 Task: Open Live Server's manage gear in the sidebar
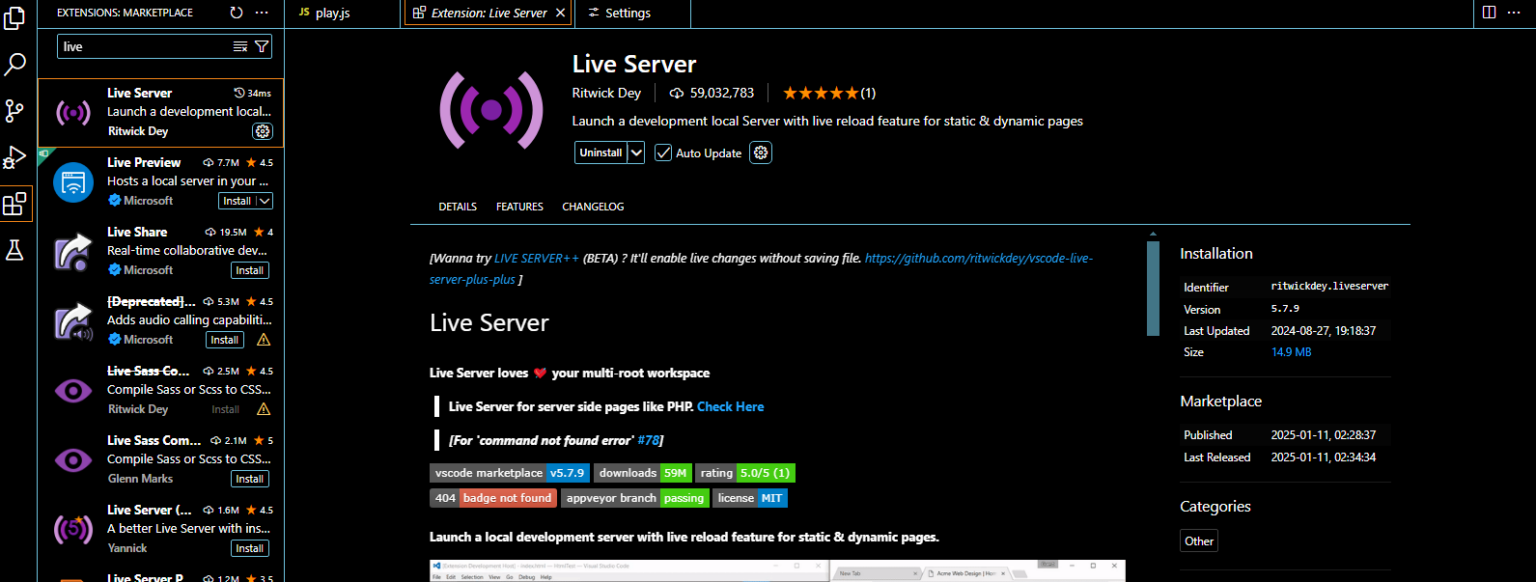(x=262, y=131)
